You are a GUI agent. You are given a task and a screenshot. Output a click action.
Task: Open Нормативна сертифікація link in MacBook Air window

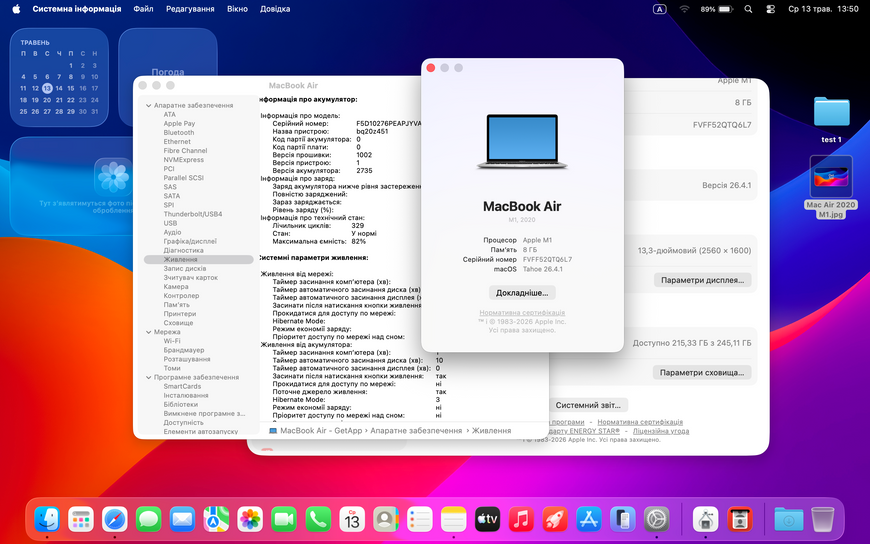(522, 313)
